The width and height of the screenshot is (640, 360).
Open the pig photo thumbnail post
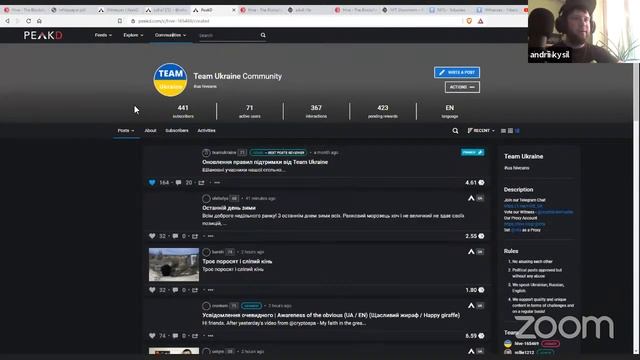(174, 264)
